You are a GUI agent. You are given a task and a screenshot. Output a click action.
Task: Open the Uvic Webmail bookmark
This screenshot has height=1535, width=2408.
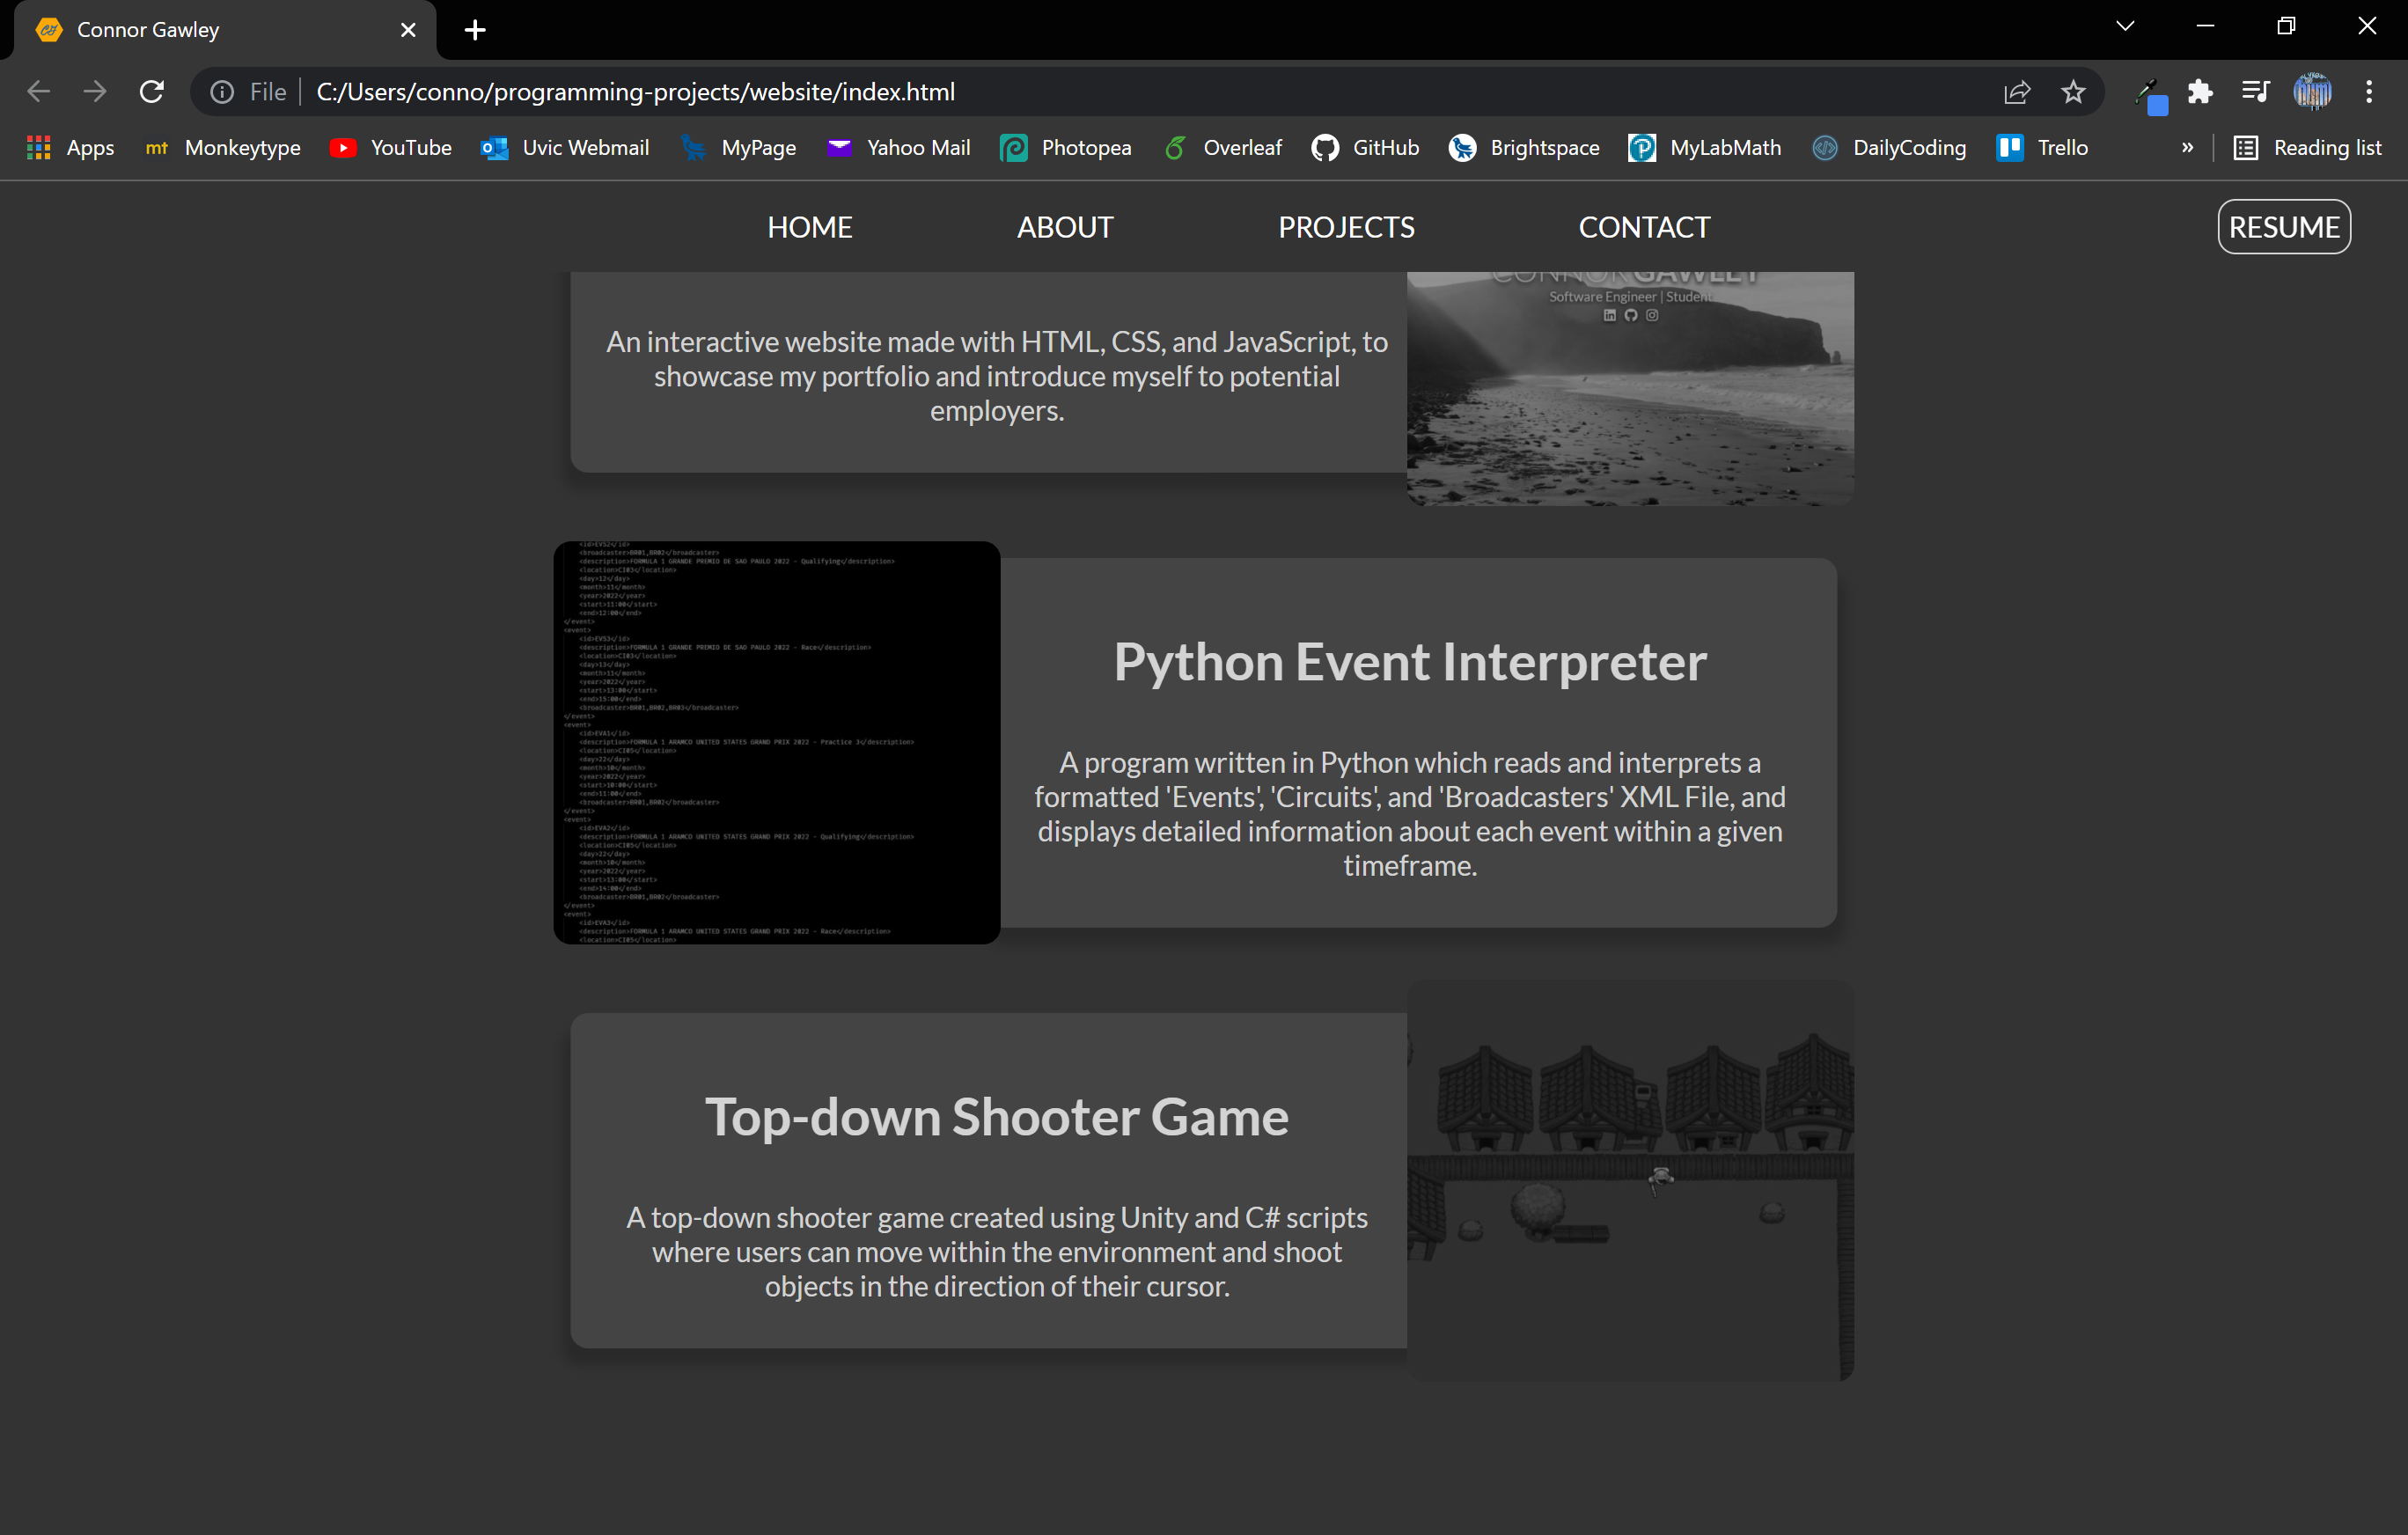(x=566, y=148)
